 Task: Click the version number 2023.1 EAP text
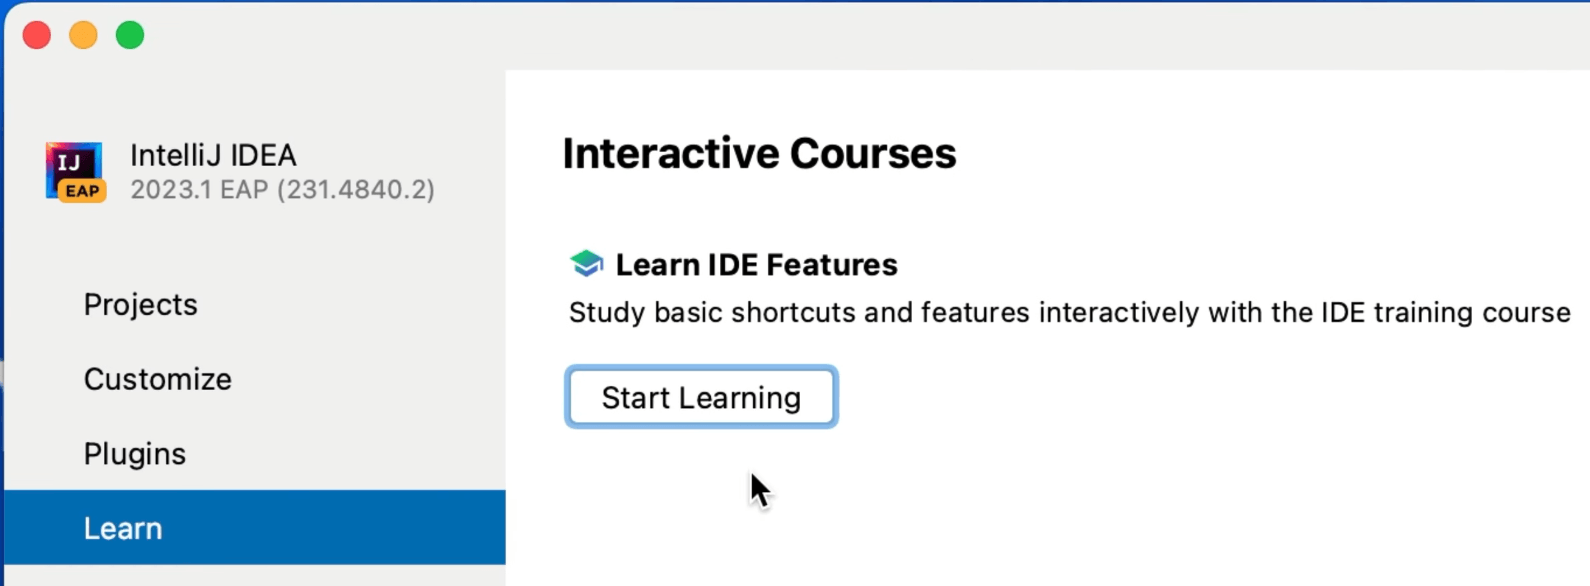[282, 189]
